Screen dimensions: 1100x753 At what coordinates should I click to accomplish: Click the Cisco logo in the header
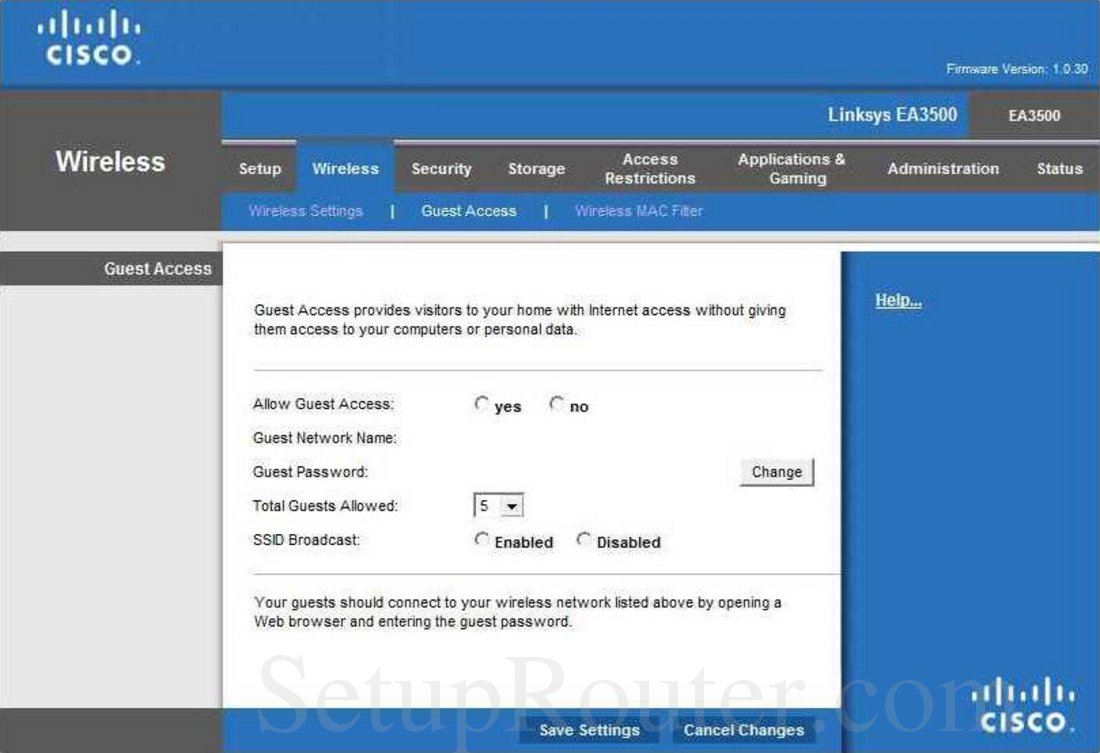coord(88,40)
